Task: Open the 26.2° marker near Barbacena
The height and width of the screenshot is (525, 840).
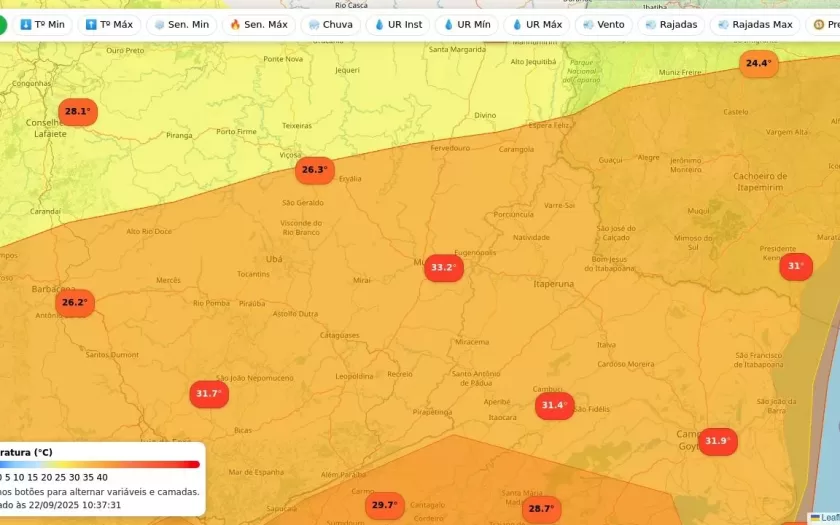Action: (x=74, y=303)
